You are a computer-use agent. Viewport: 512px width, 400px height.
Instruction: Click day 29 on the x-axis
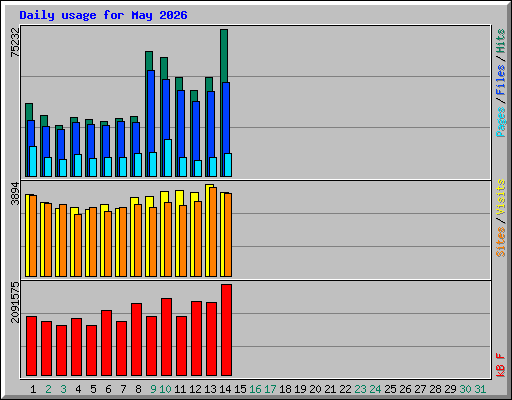450,389
